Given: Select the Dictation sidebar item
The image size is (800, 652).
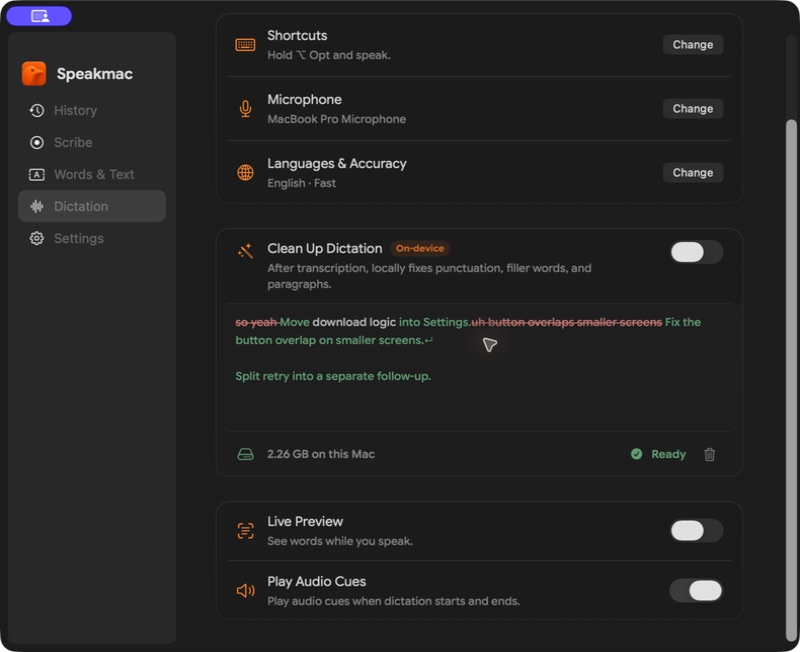Looking at the screenshot, I should click(92, 206).
